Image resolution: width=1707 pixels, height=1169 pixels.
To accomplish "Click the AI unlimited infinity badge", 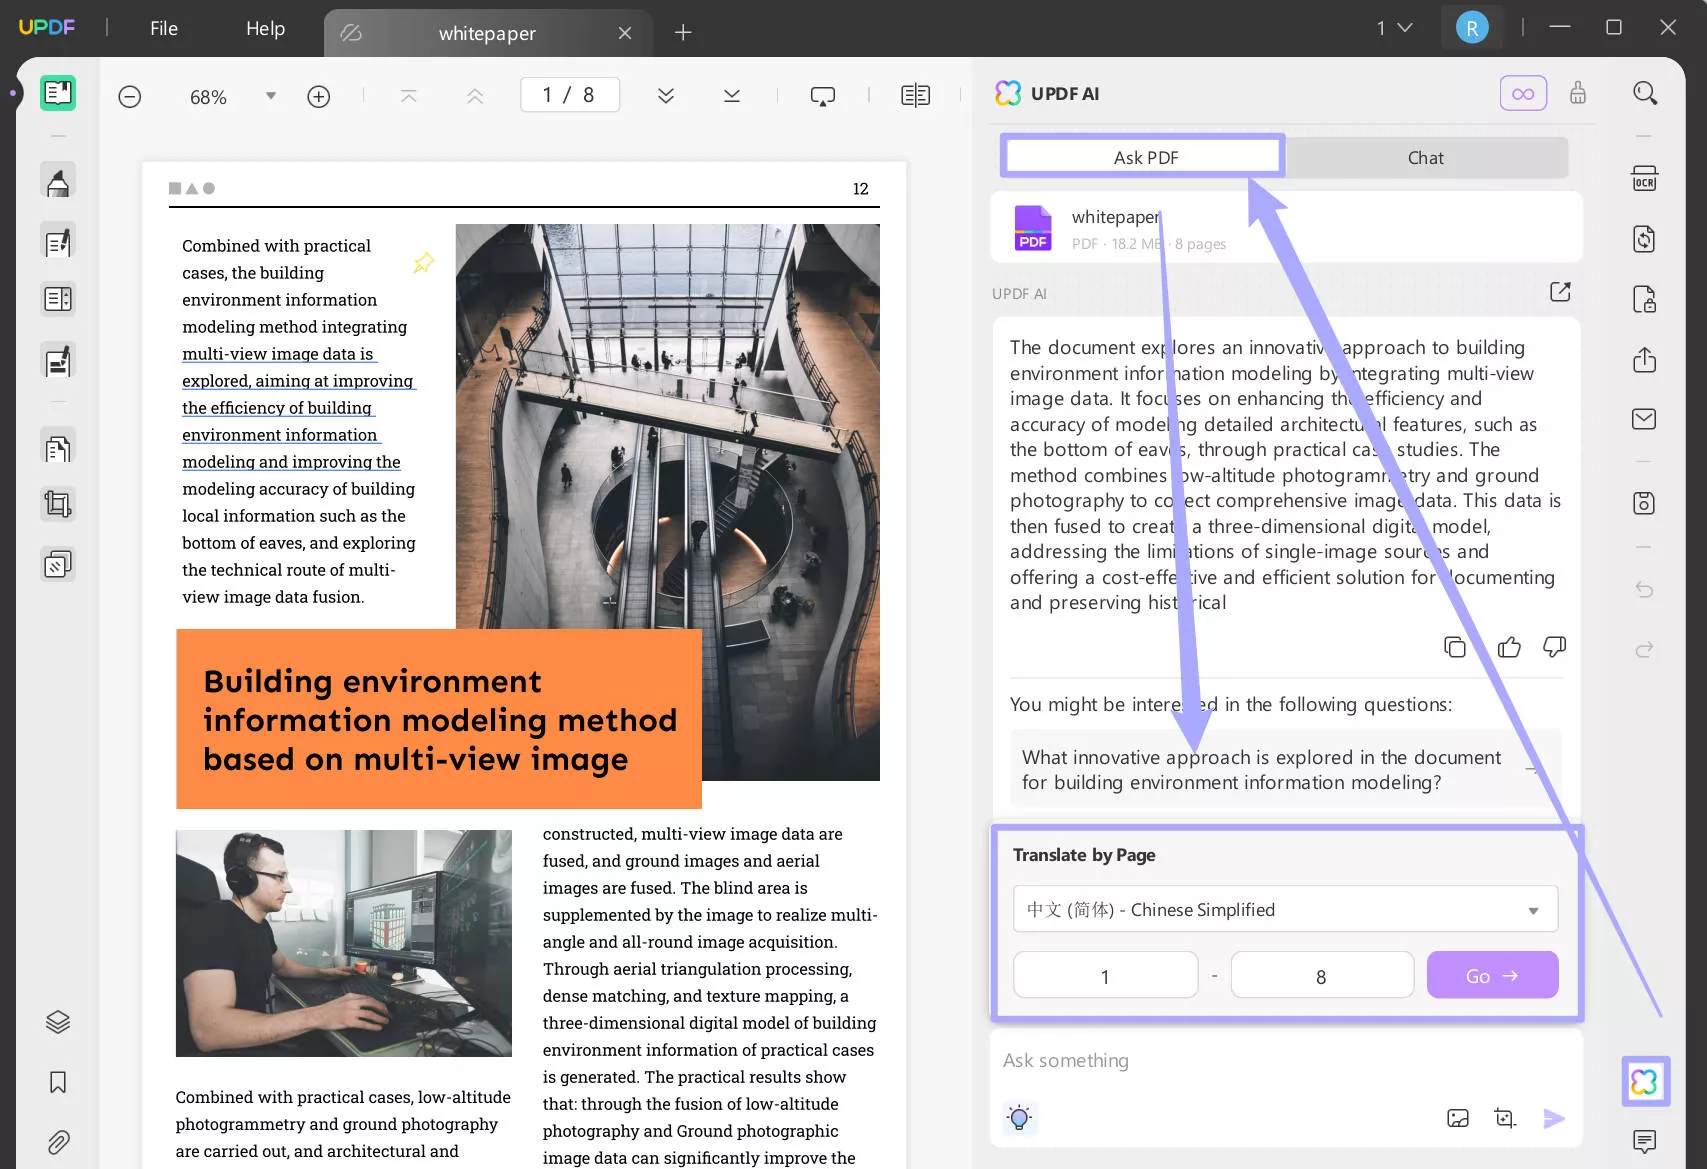I will pyautogui.click(x=1523, y=93).
